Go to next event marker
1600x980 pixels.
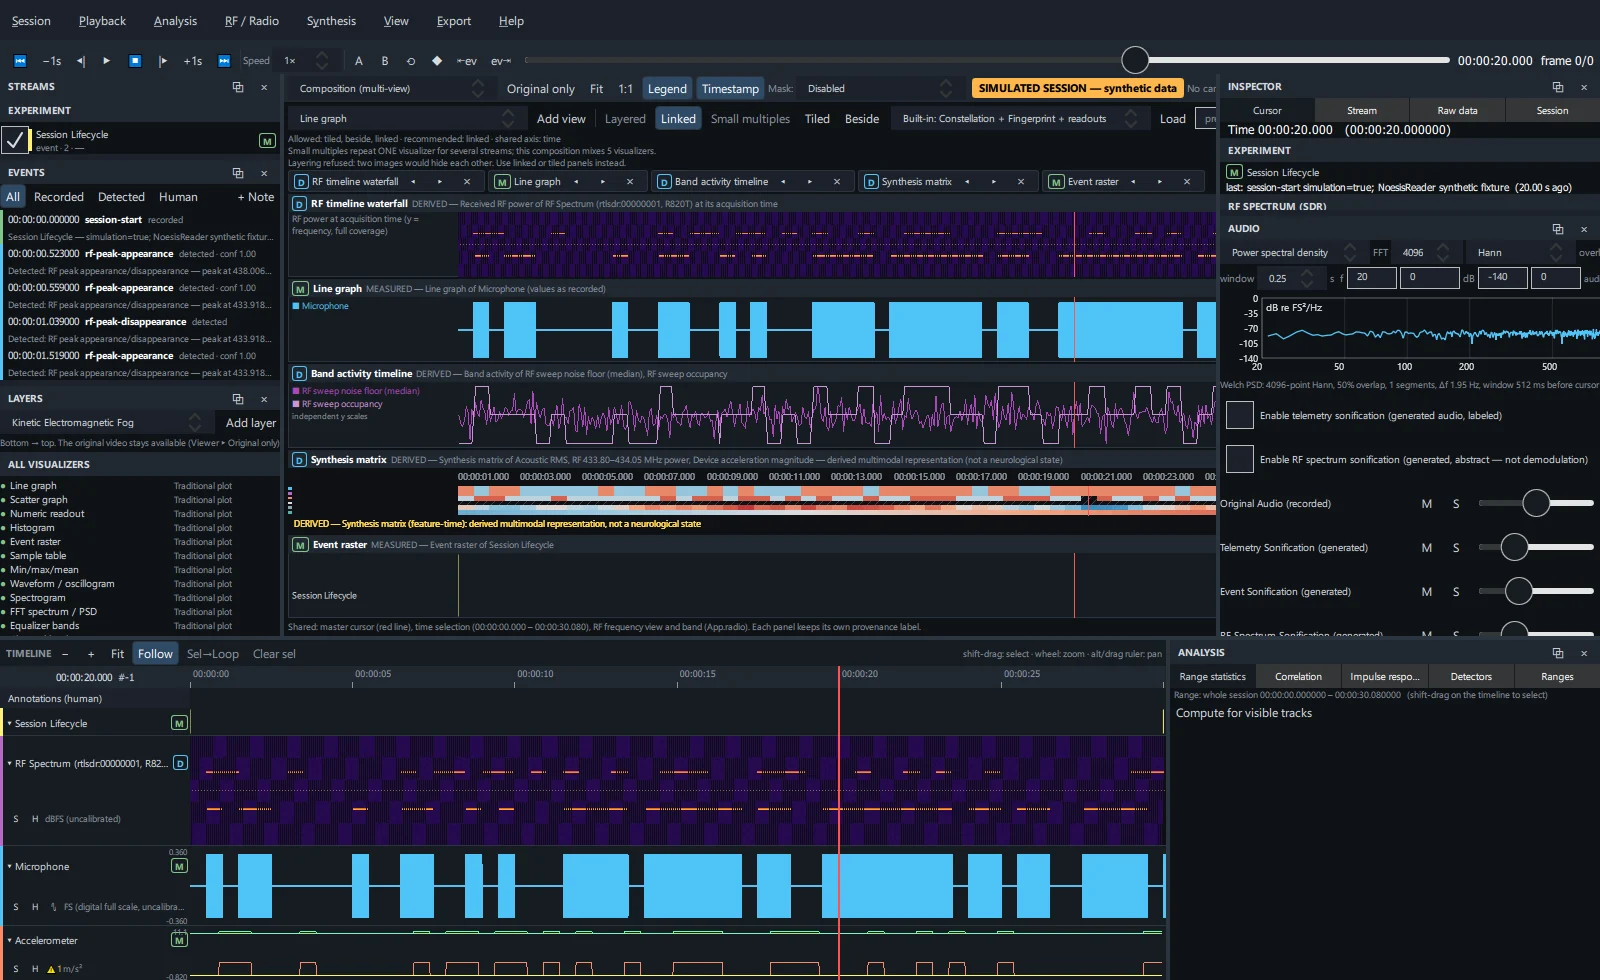(x=500, y=61)
